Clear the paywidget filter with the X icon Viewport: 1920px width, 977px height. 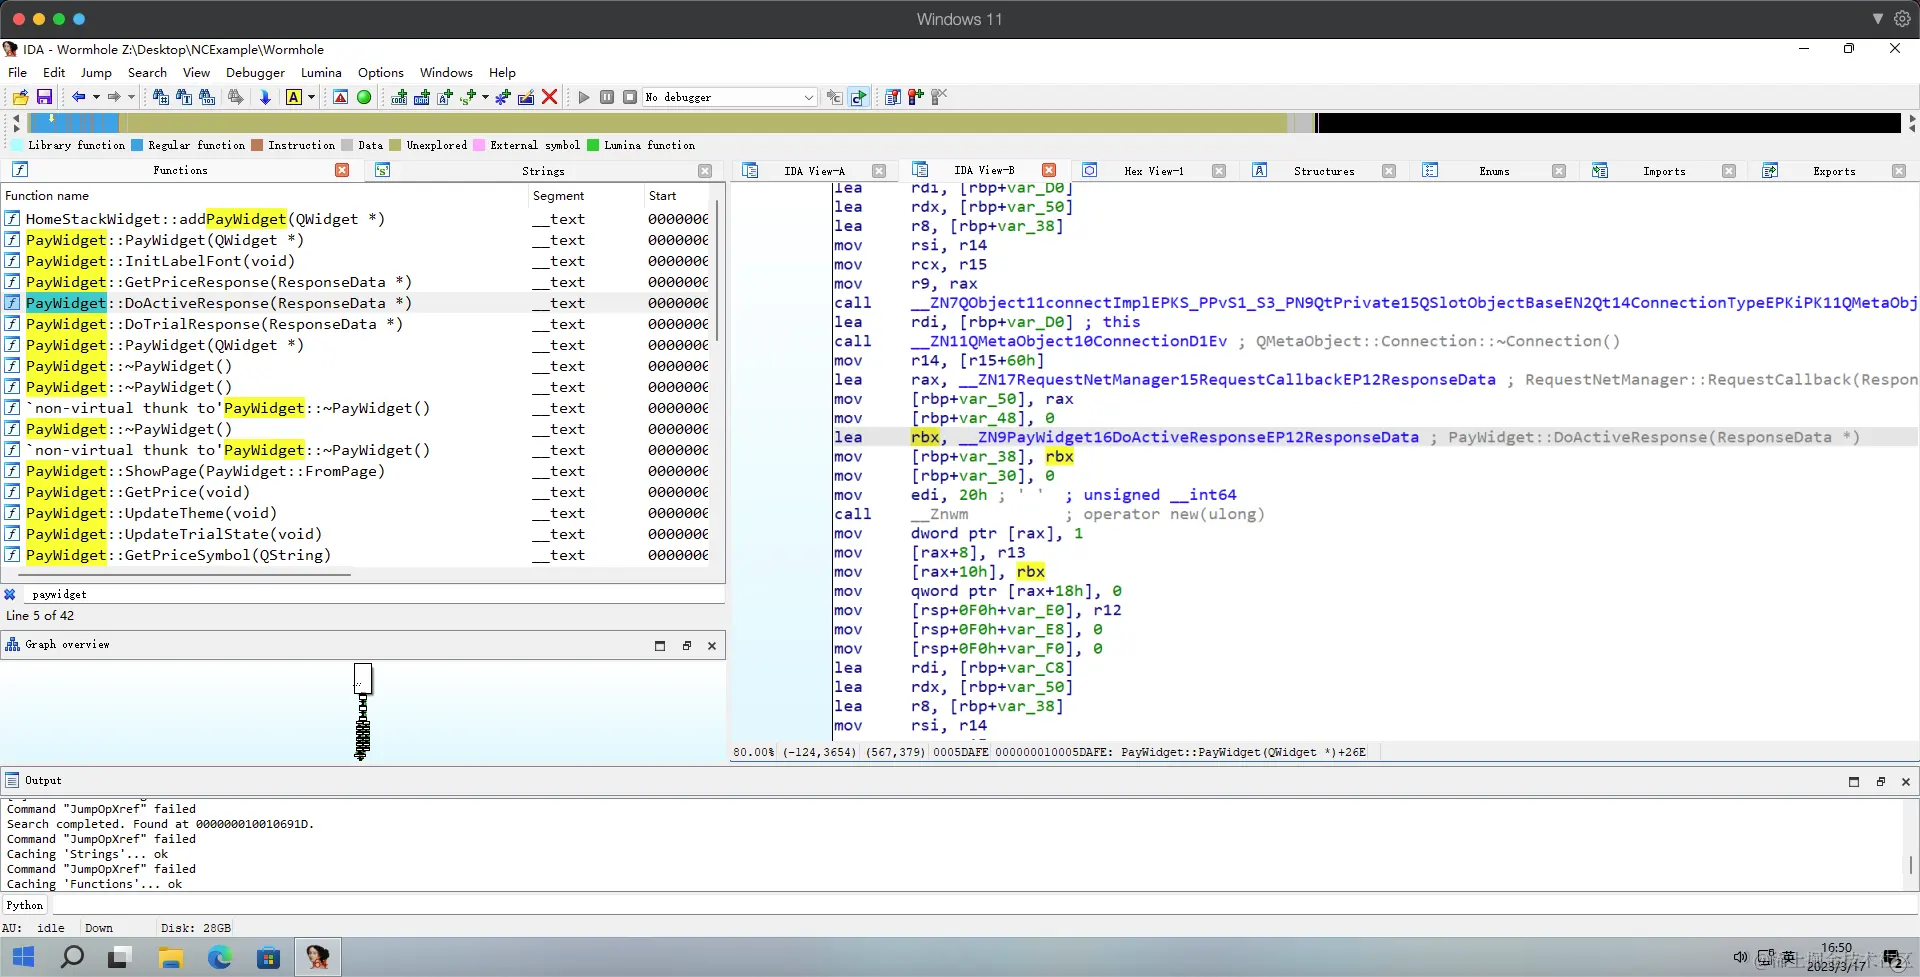(x=10, y=594)
